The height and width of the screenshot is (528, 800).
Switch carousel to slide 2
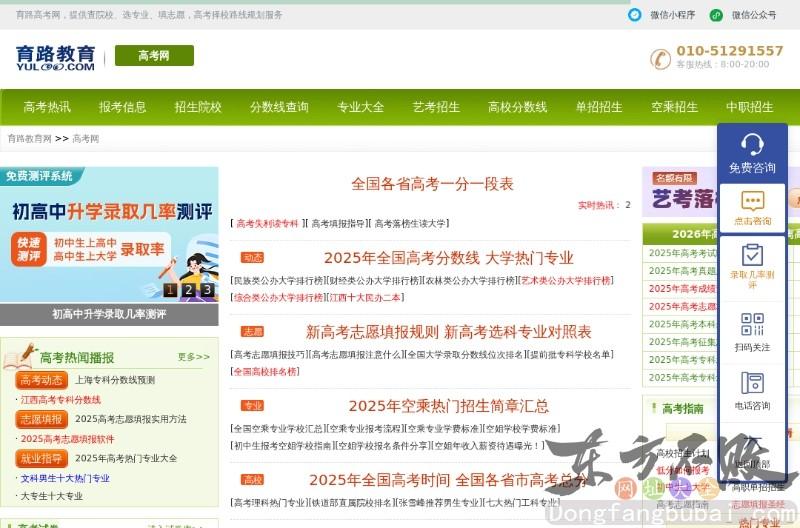[189, 290]
